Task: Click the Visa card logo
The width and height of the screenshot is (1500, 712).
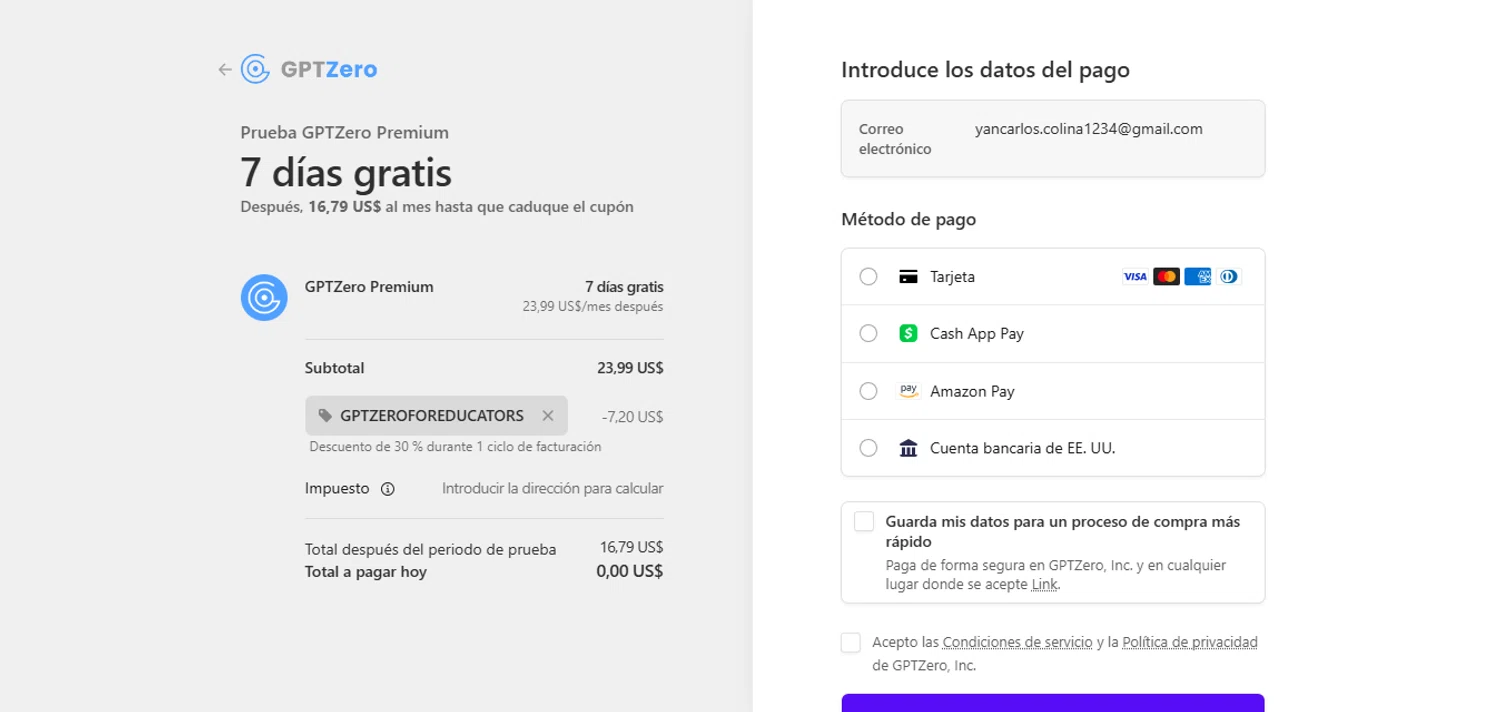Action: click(1134, 277)
